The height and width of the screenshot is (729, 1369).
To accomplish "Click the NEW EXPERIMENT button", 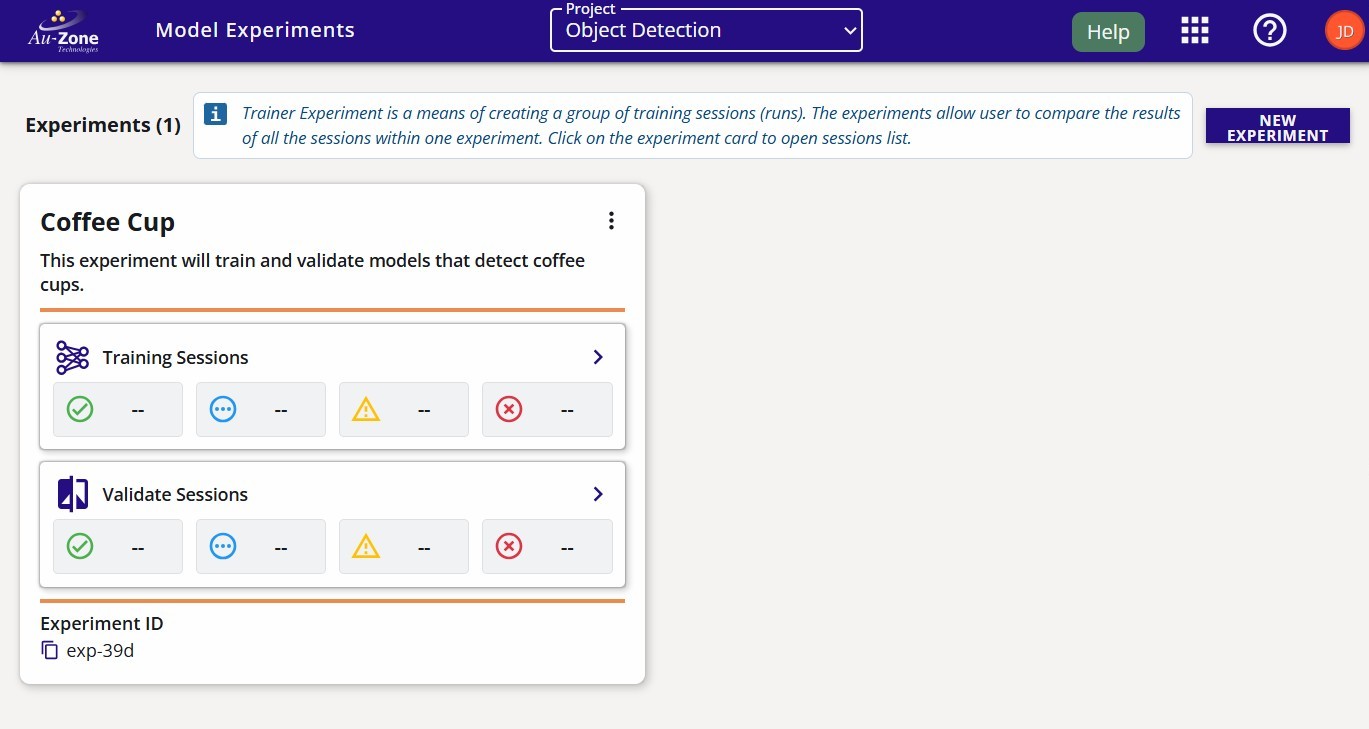I will 1277,127.
